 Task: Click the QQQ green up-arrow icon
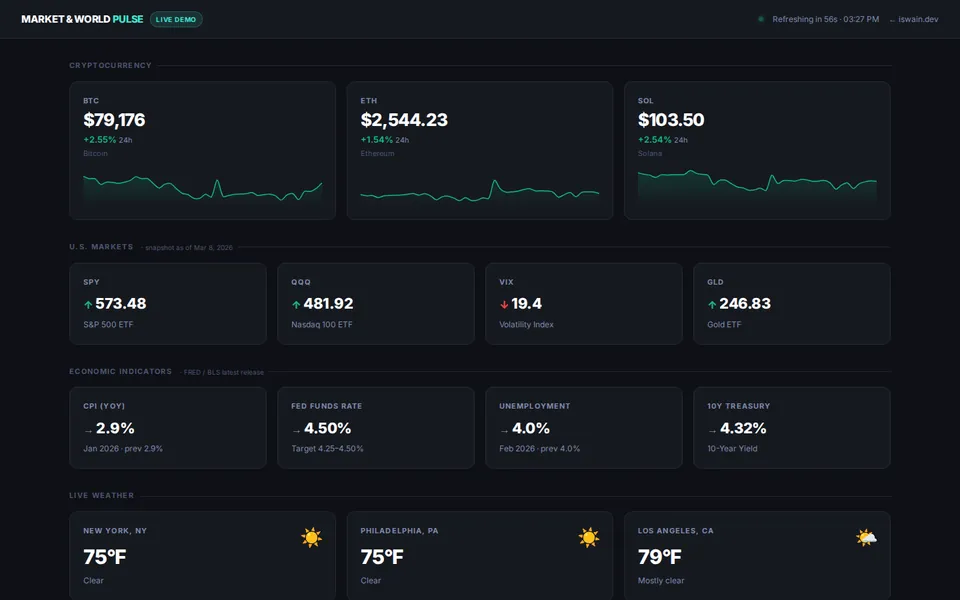pos(296,304)
